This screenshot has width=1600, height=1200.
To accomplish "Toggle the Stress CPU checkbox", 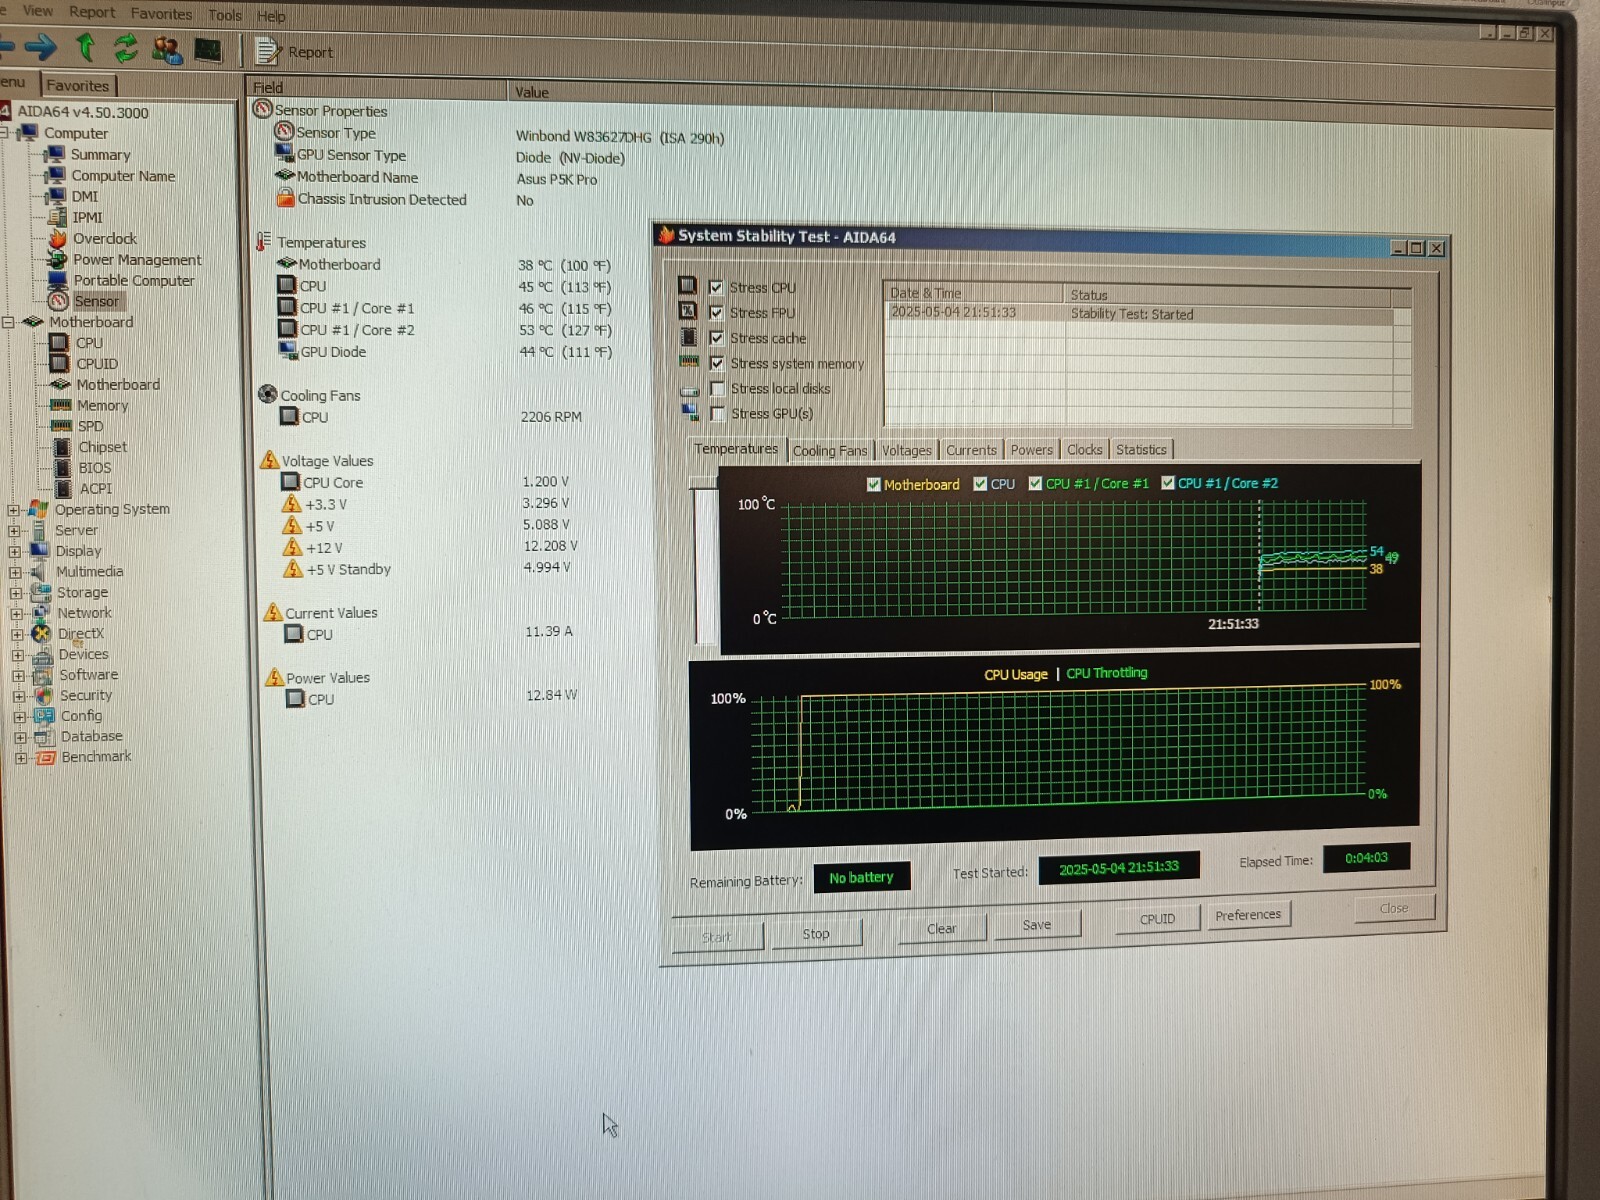I will pyautogui.click(x=716, y=287).
